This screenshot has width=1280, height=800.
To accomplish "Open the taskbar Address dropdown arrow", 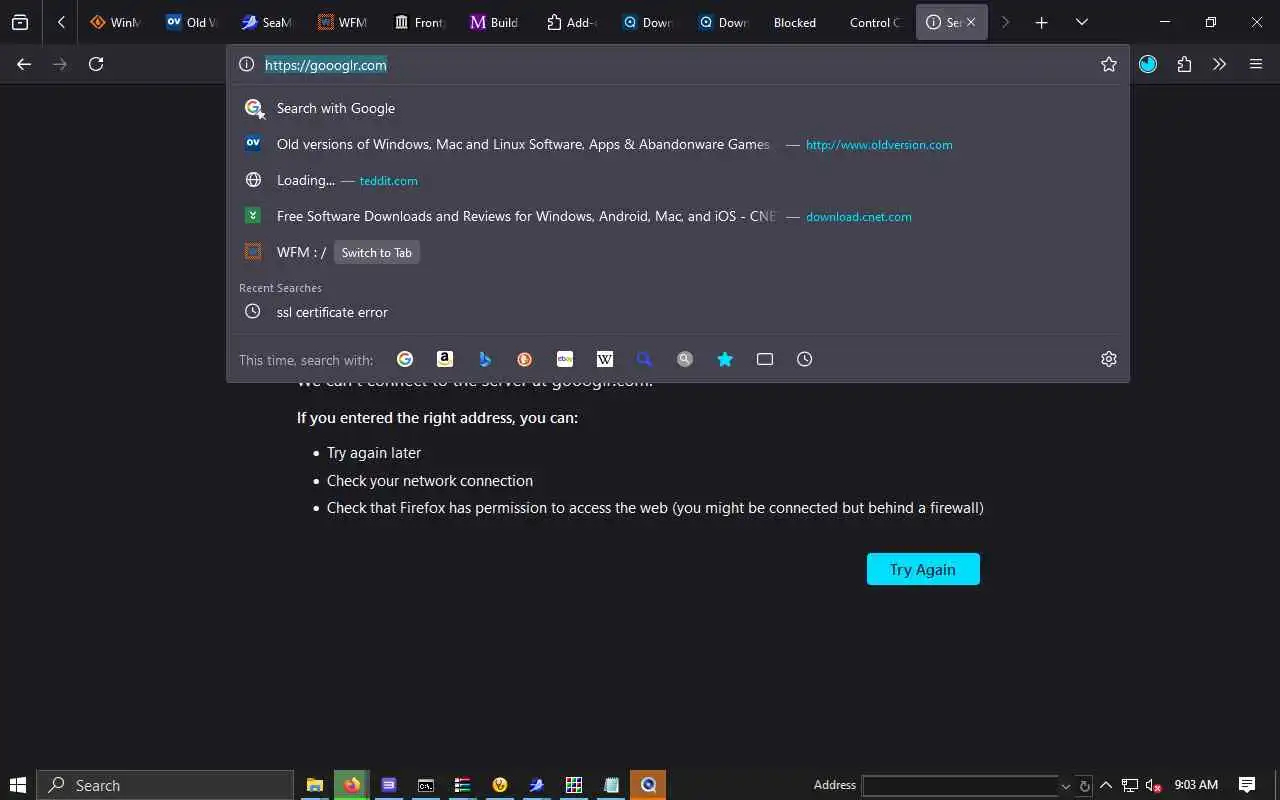I will (1065, 786).
